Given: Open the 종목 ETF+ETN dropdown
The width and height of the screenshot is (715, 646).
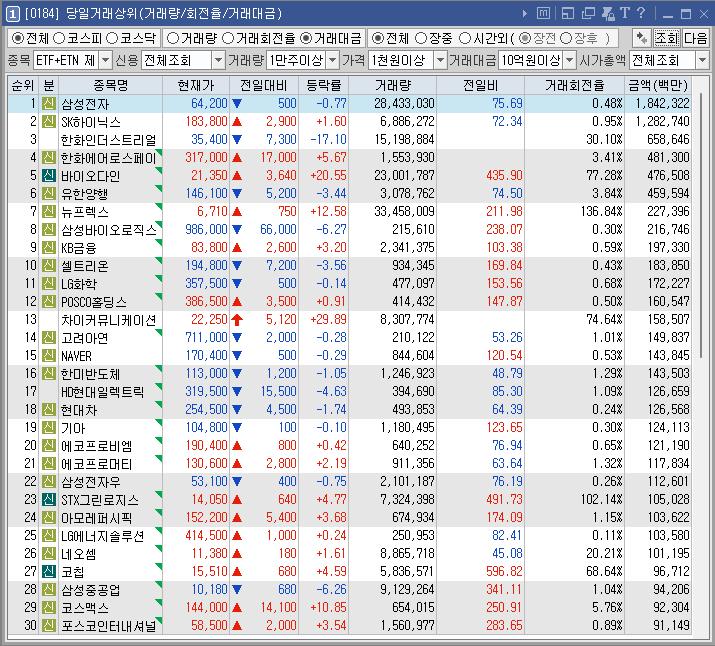Looking at the screenshot, I should [105, 60].
